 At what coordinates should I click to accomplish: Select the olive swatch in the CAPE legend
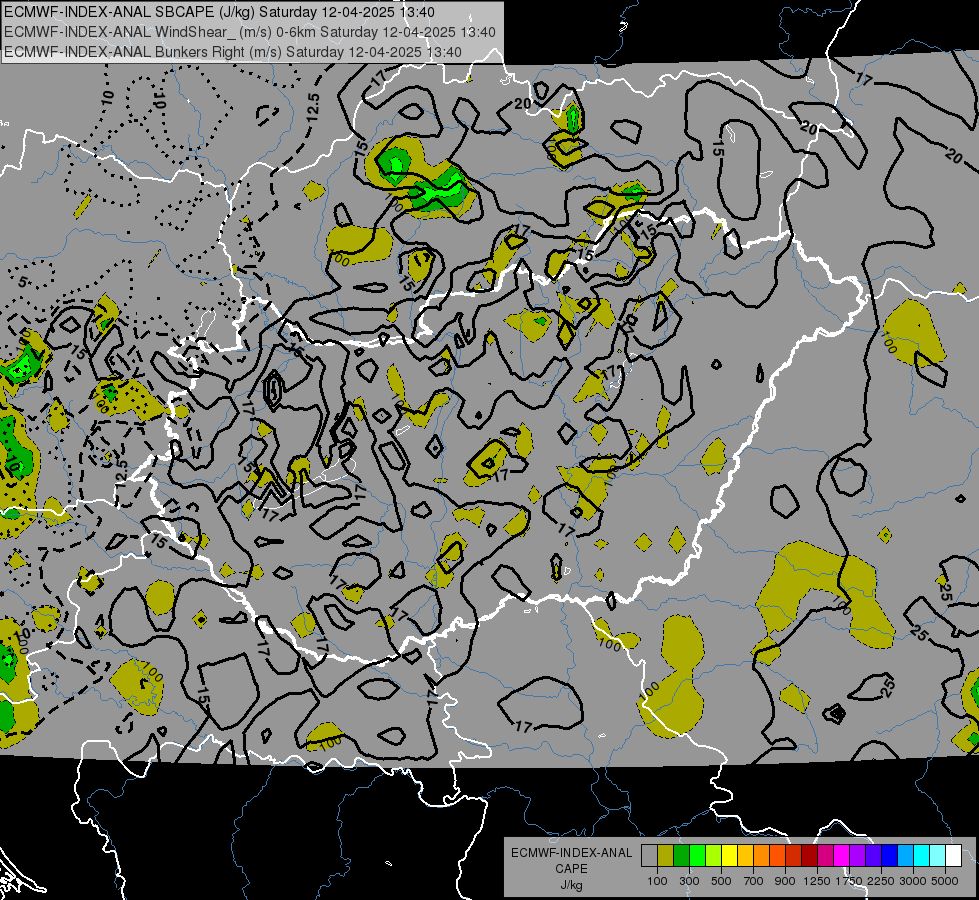click(x=666, y=855)
